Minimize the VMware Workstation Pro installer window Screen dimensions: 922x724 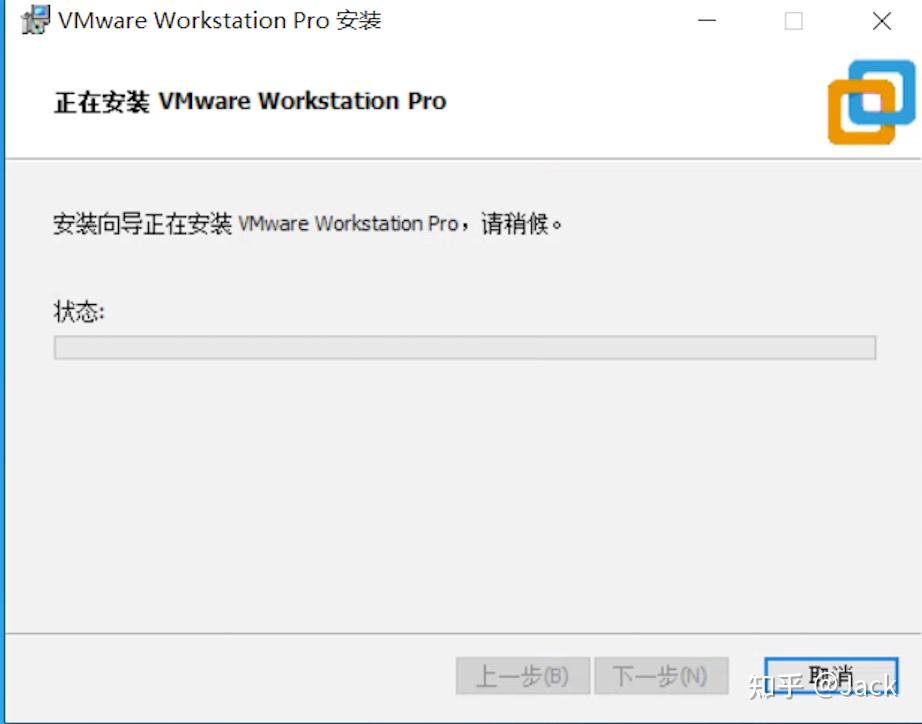[707, 21]
